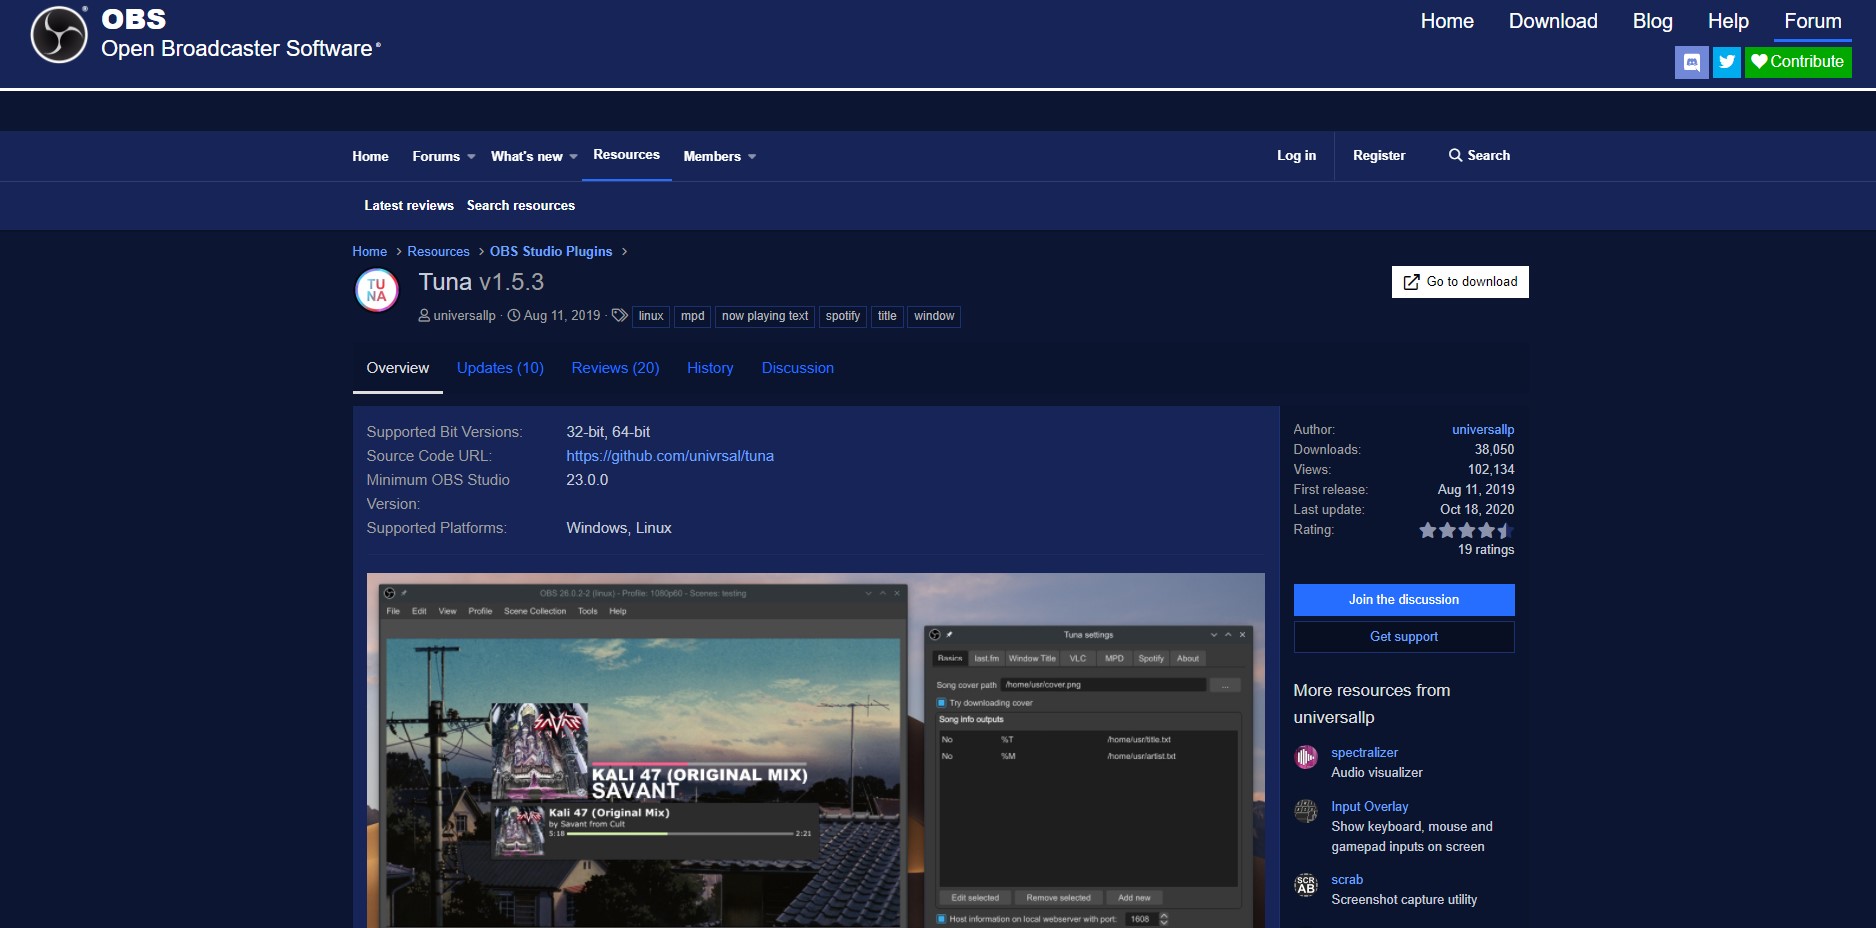Image resolution: width=1876 pixels, height=928 pixels.
Task: Select the mpd tag
Action: [x=692, y=316]
